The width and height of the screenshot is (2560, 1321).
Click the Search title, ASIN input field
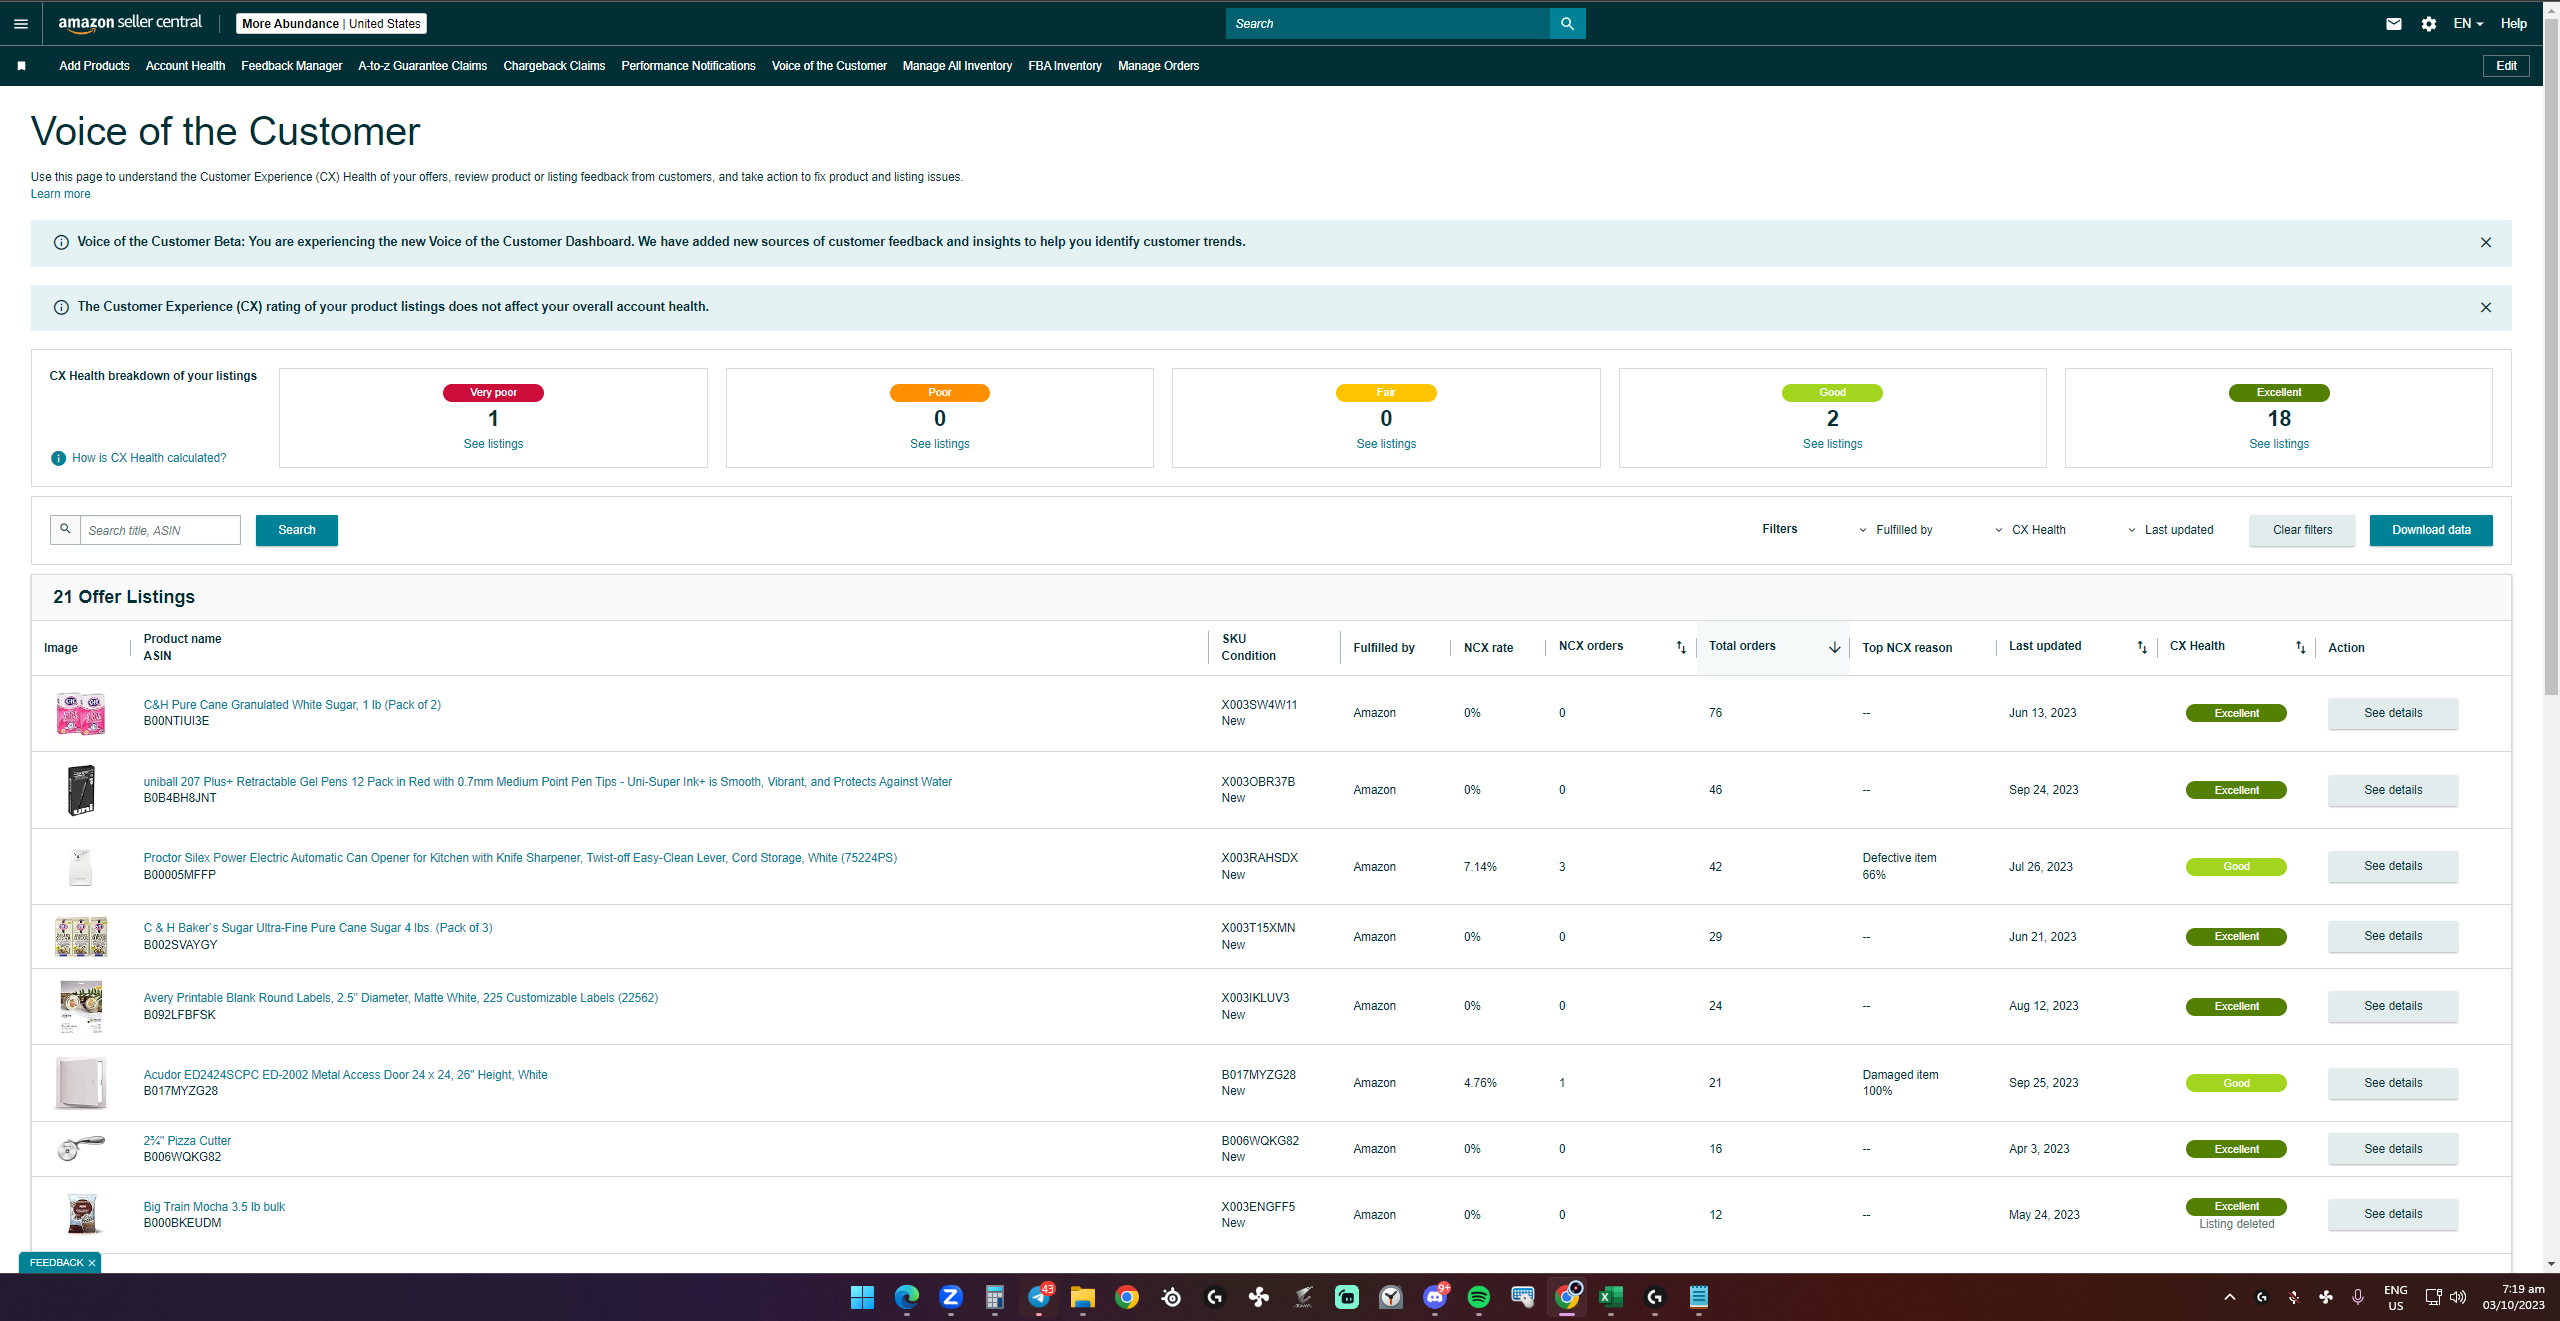[160, 530]
